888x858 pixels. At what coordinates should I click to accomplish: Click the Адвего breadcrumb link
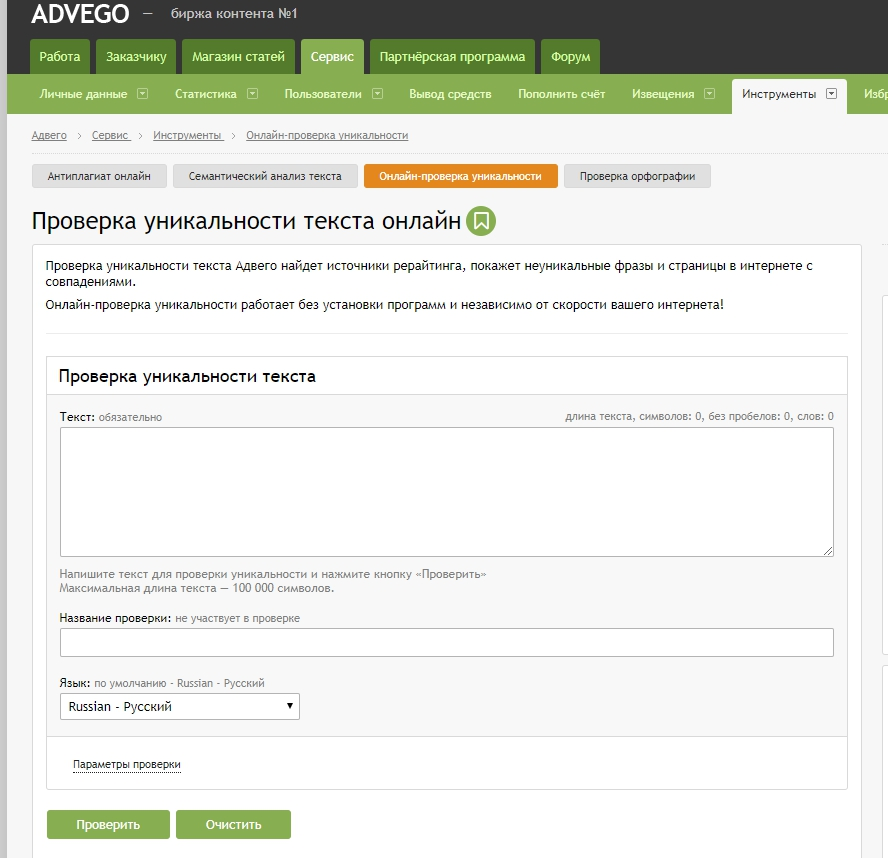[x=49, y=135]
